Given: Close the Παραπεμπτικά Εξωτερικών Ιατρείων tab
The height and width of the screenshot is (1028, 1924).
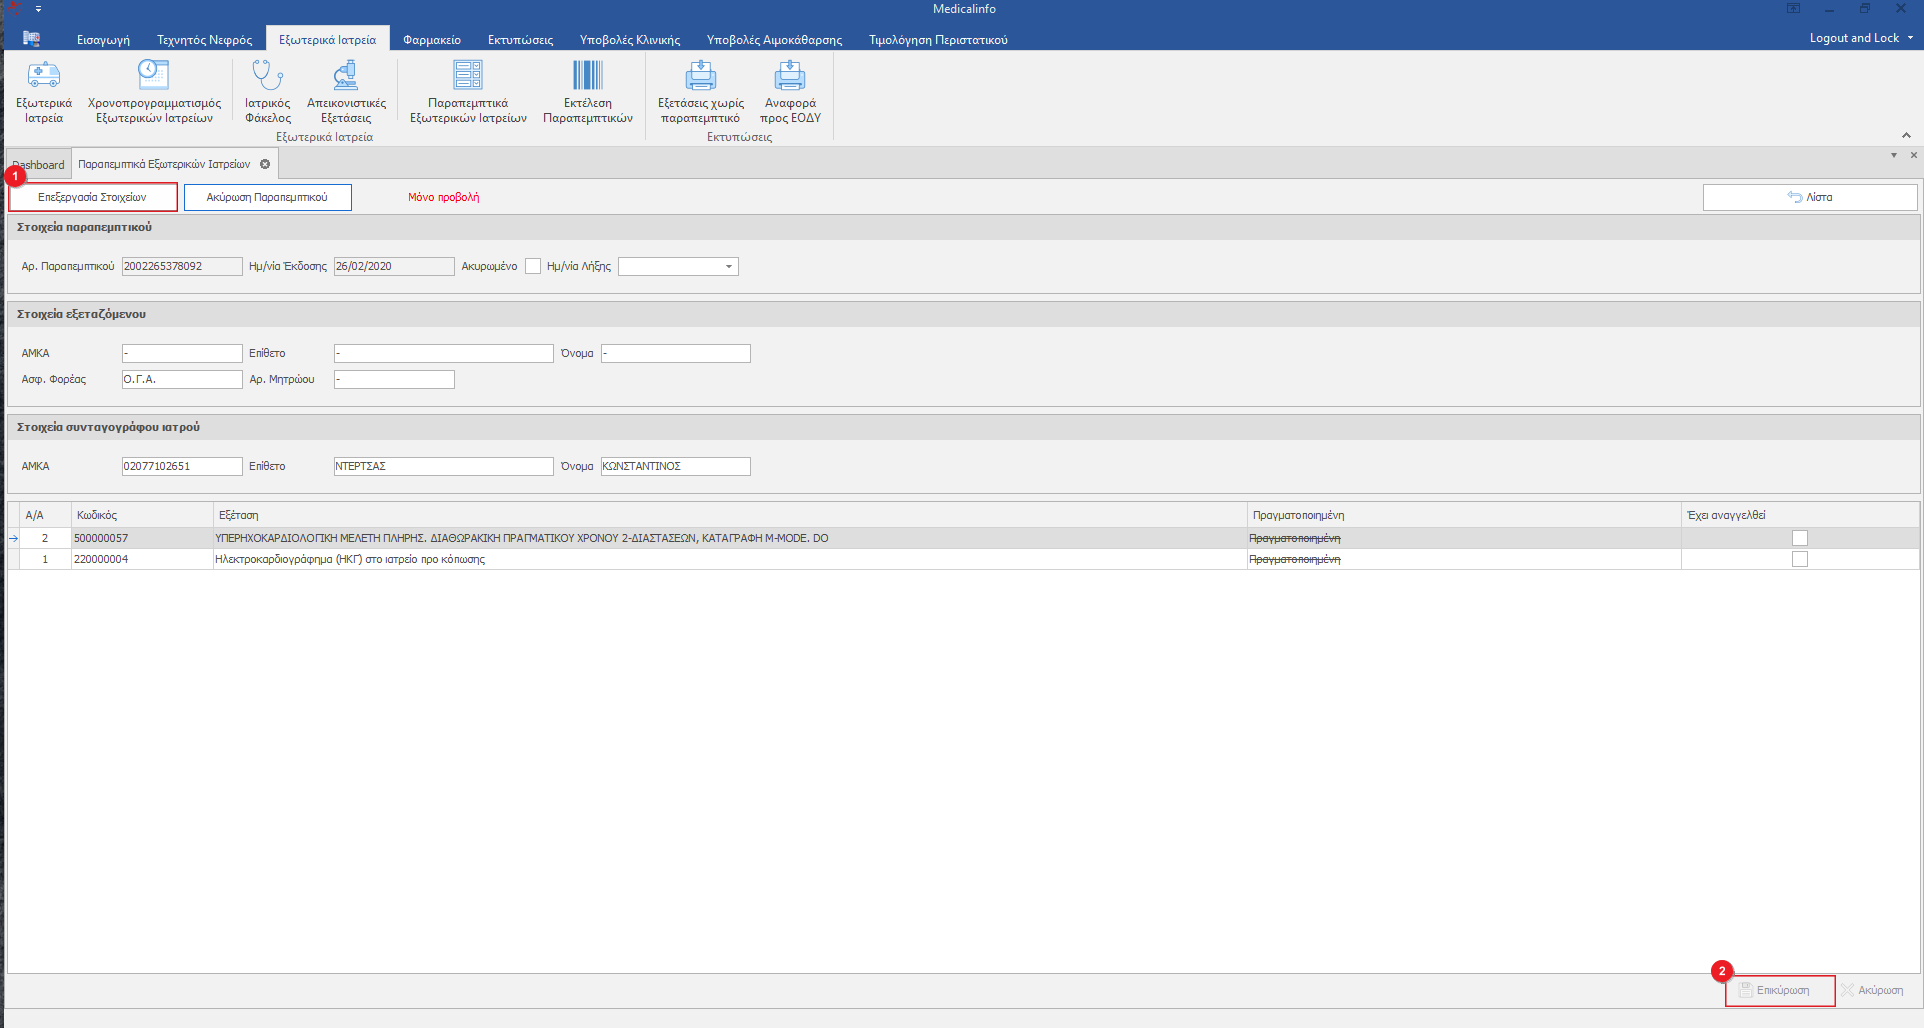Looking at the screenshot, I should [x=265, y=164].
